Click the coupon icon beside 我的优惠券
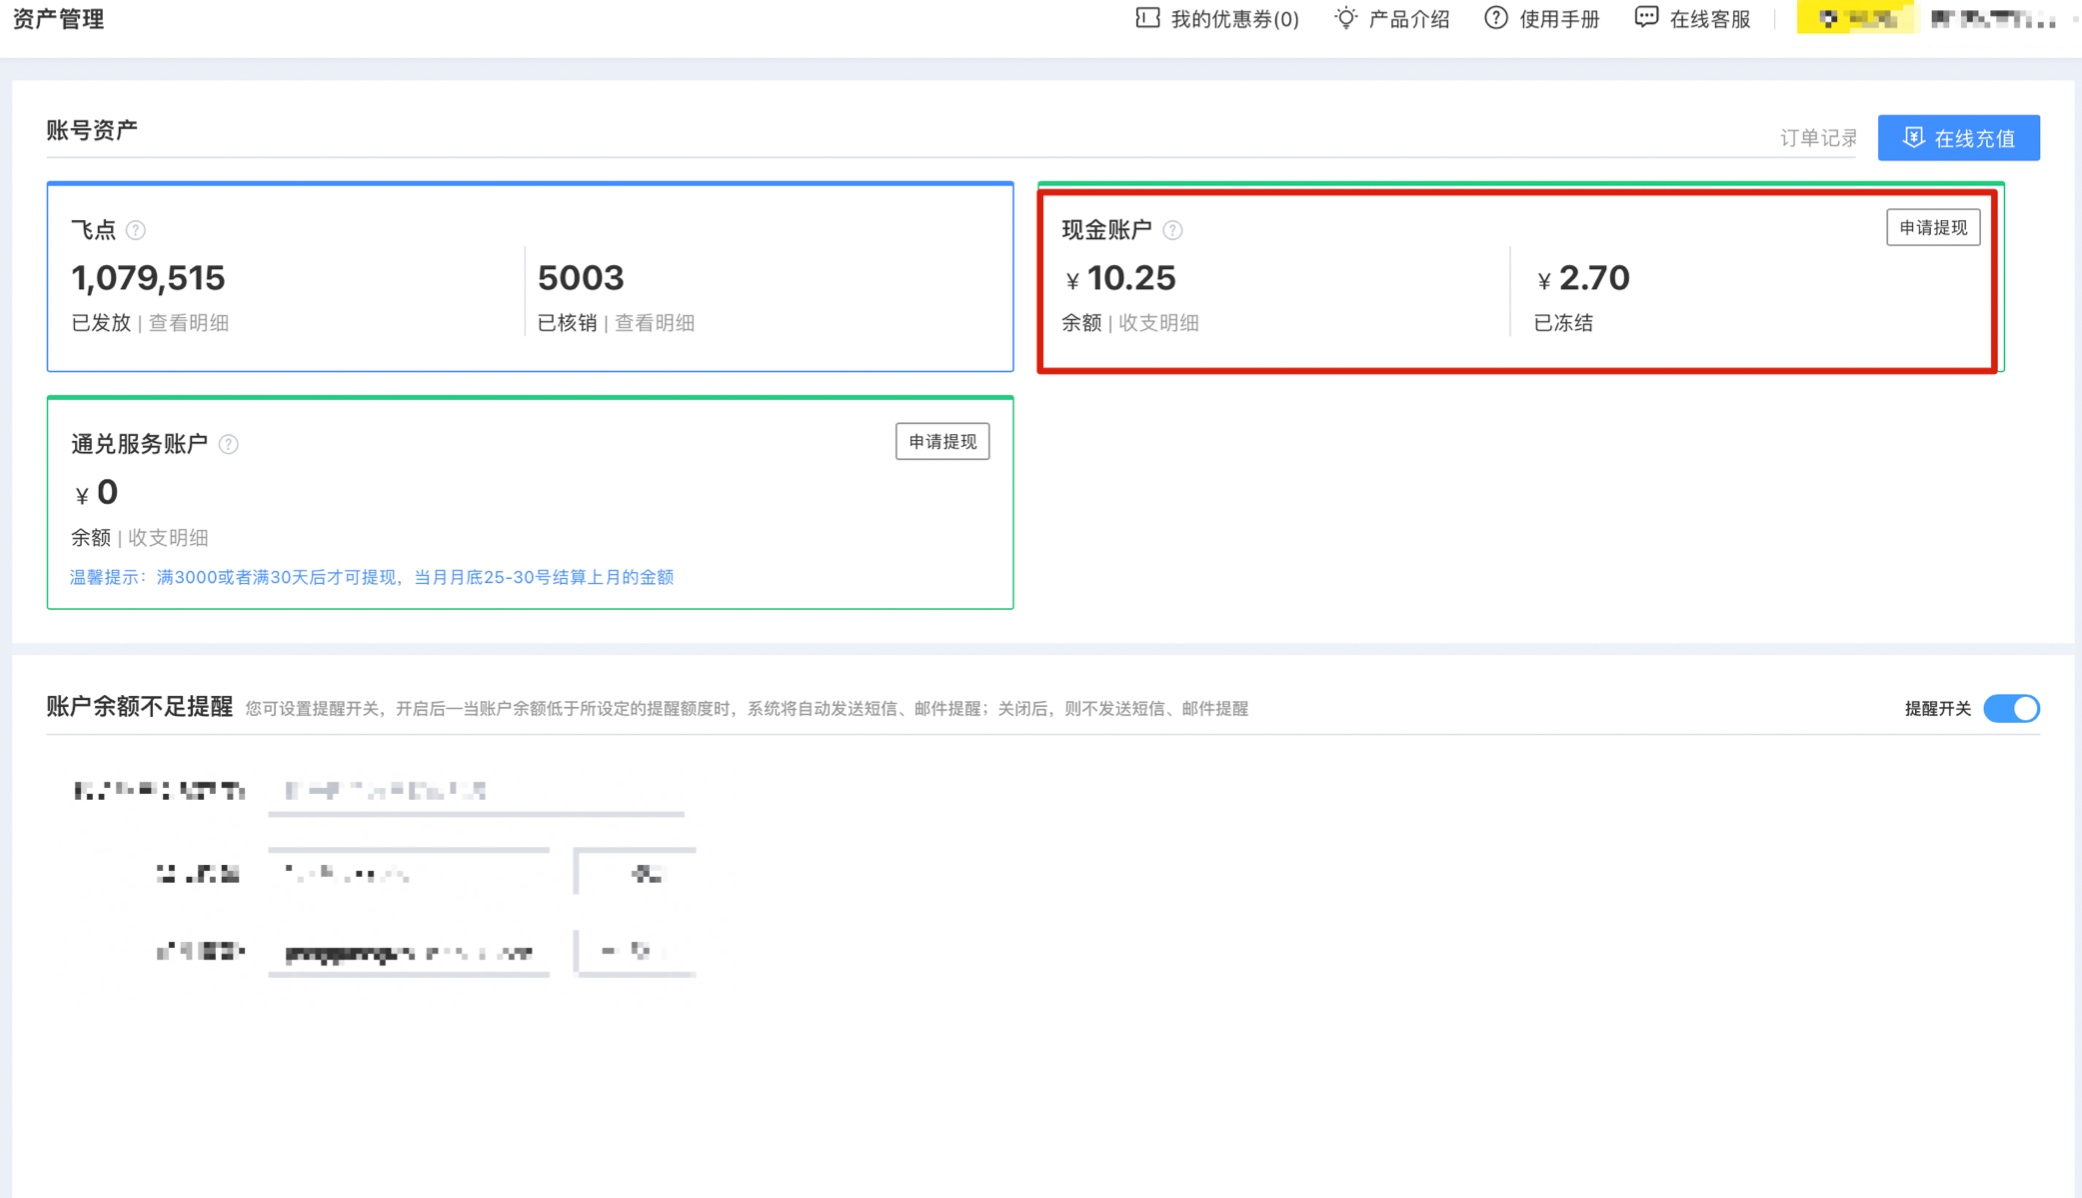Screen dimensions: 2082x1198 click(x=1147, y=18)
